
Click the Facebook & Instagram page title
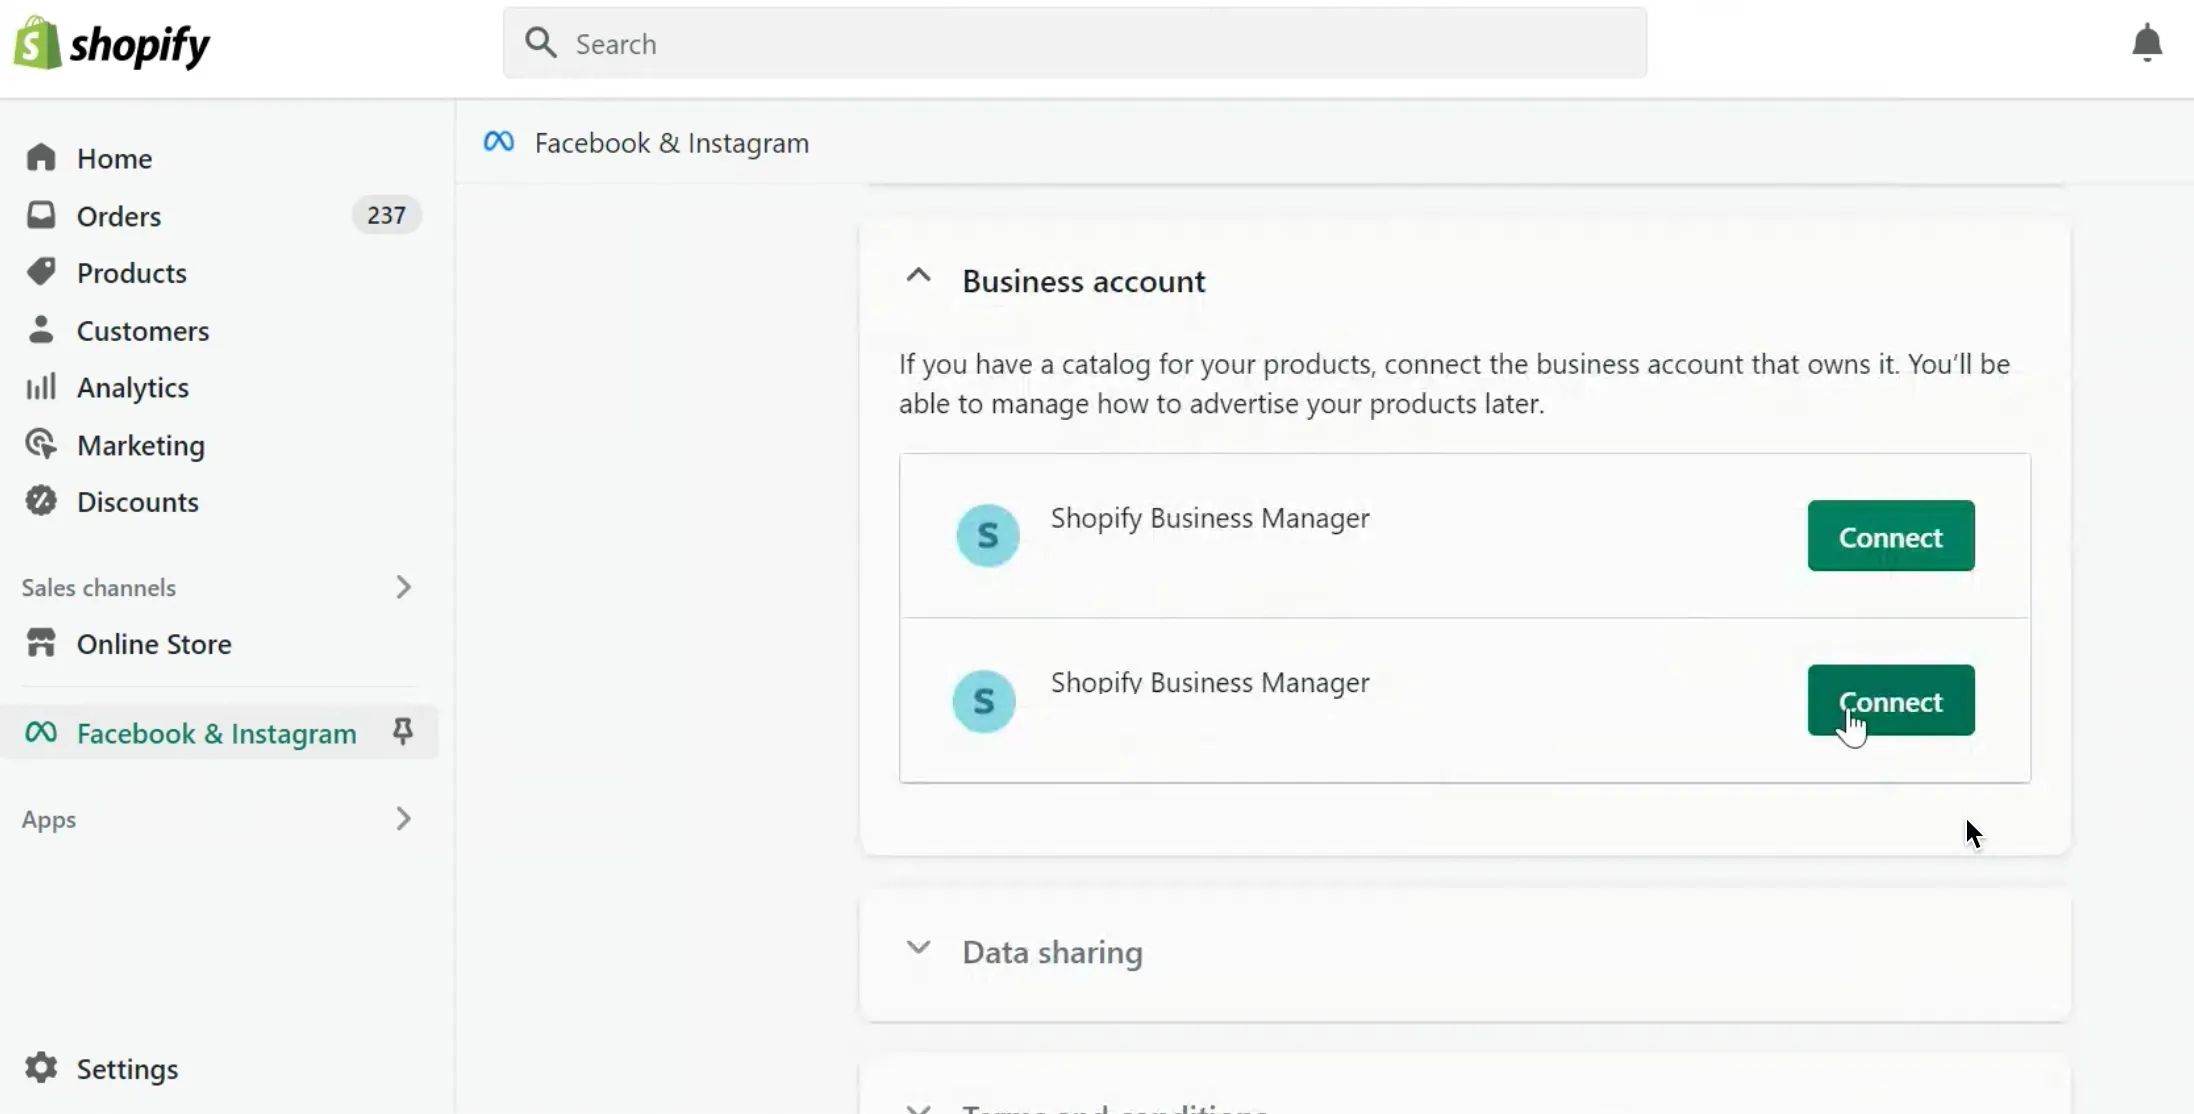pyautogui.click(x=672, y=143)
